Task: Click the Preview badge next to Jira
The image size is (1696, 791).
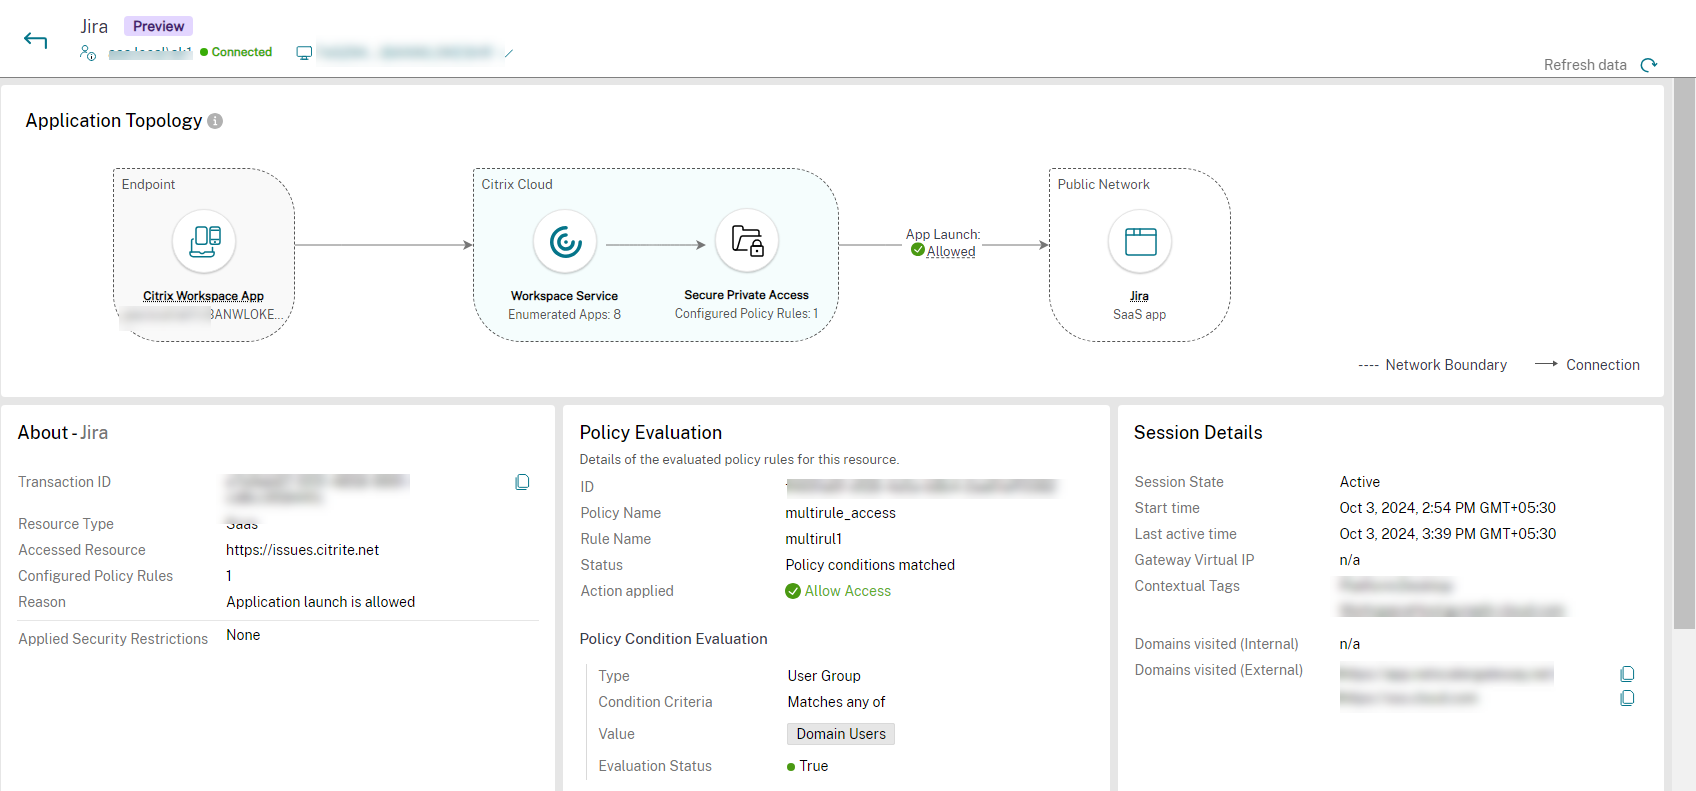Action: tap(158, 26)
